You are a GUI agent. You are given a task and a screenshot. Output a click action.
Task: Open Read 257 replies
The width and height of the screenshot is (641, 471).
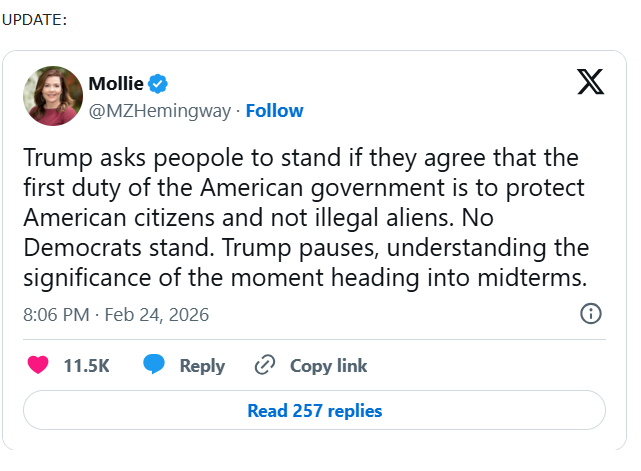click(x=314, y=410)
